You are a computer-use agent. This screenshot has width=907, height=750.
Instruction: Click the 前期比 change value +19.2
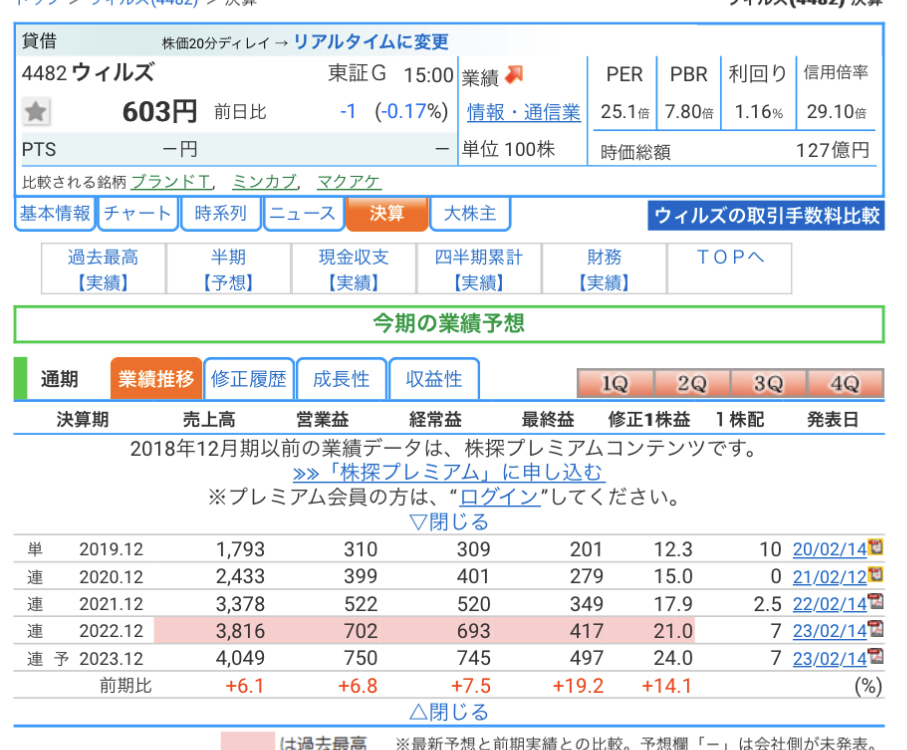578,686
